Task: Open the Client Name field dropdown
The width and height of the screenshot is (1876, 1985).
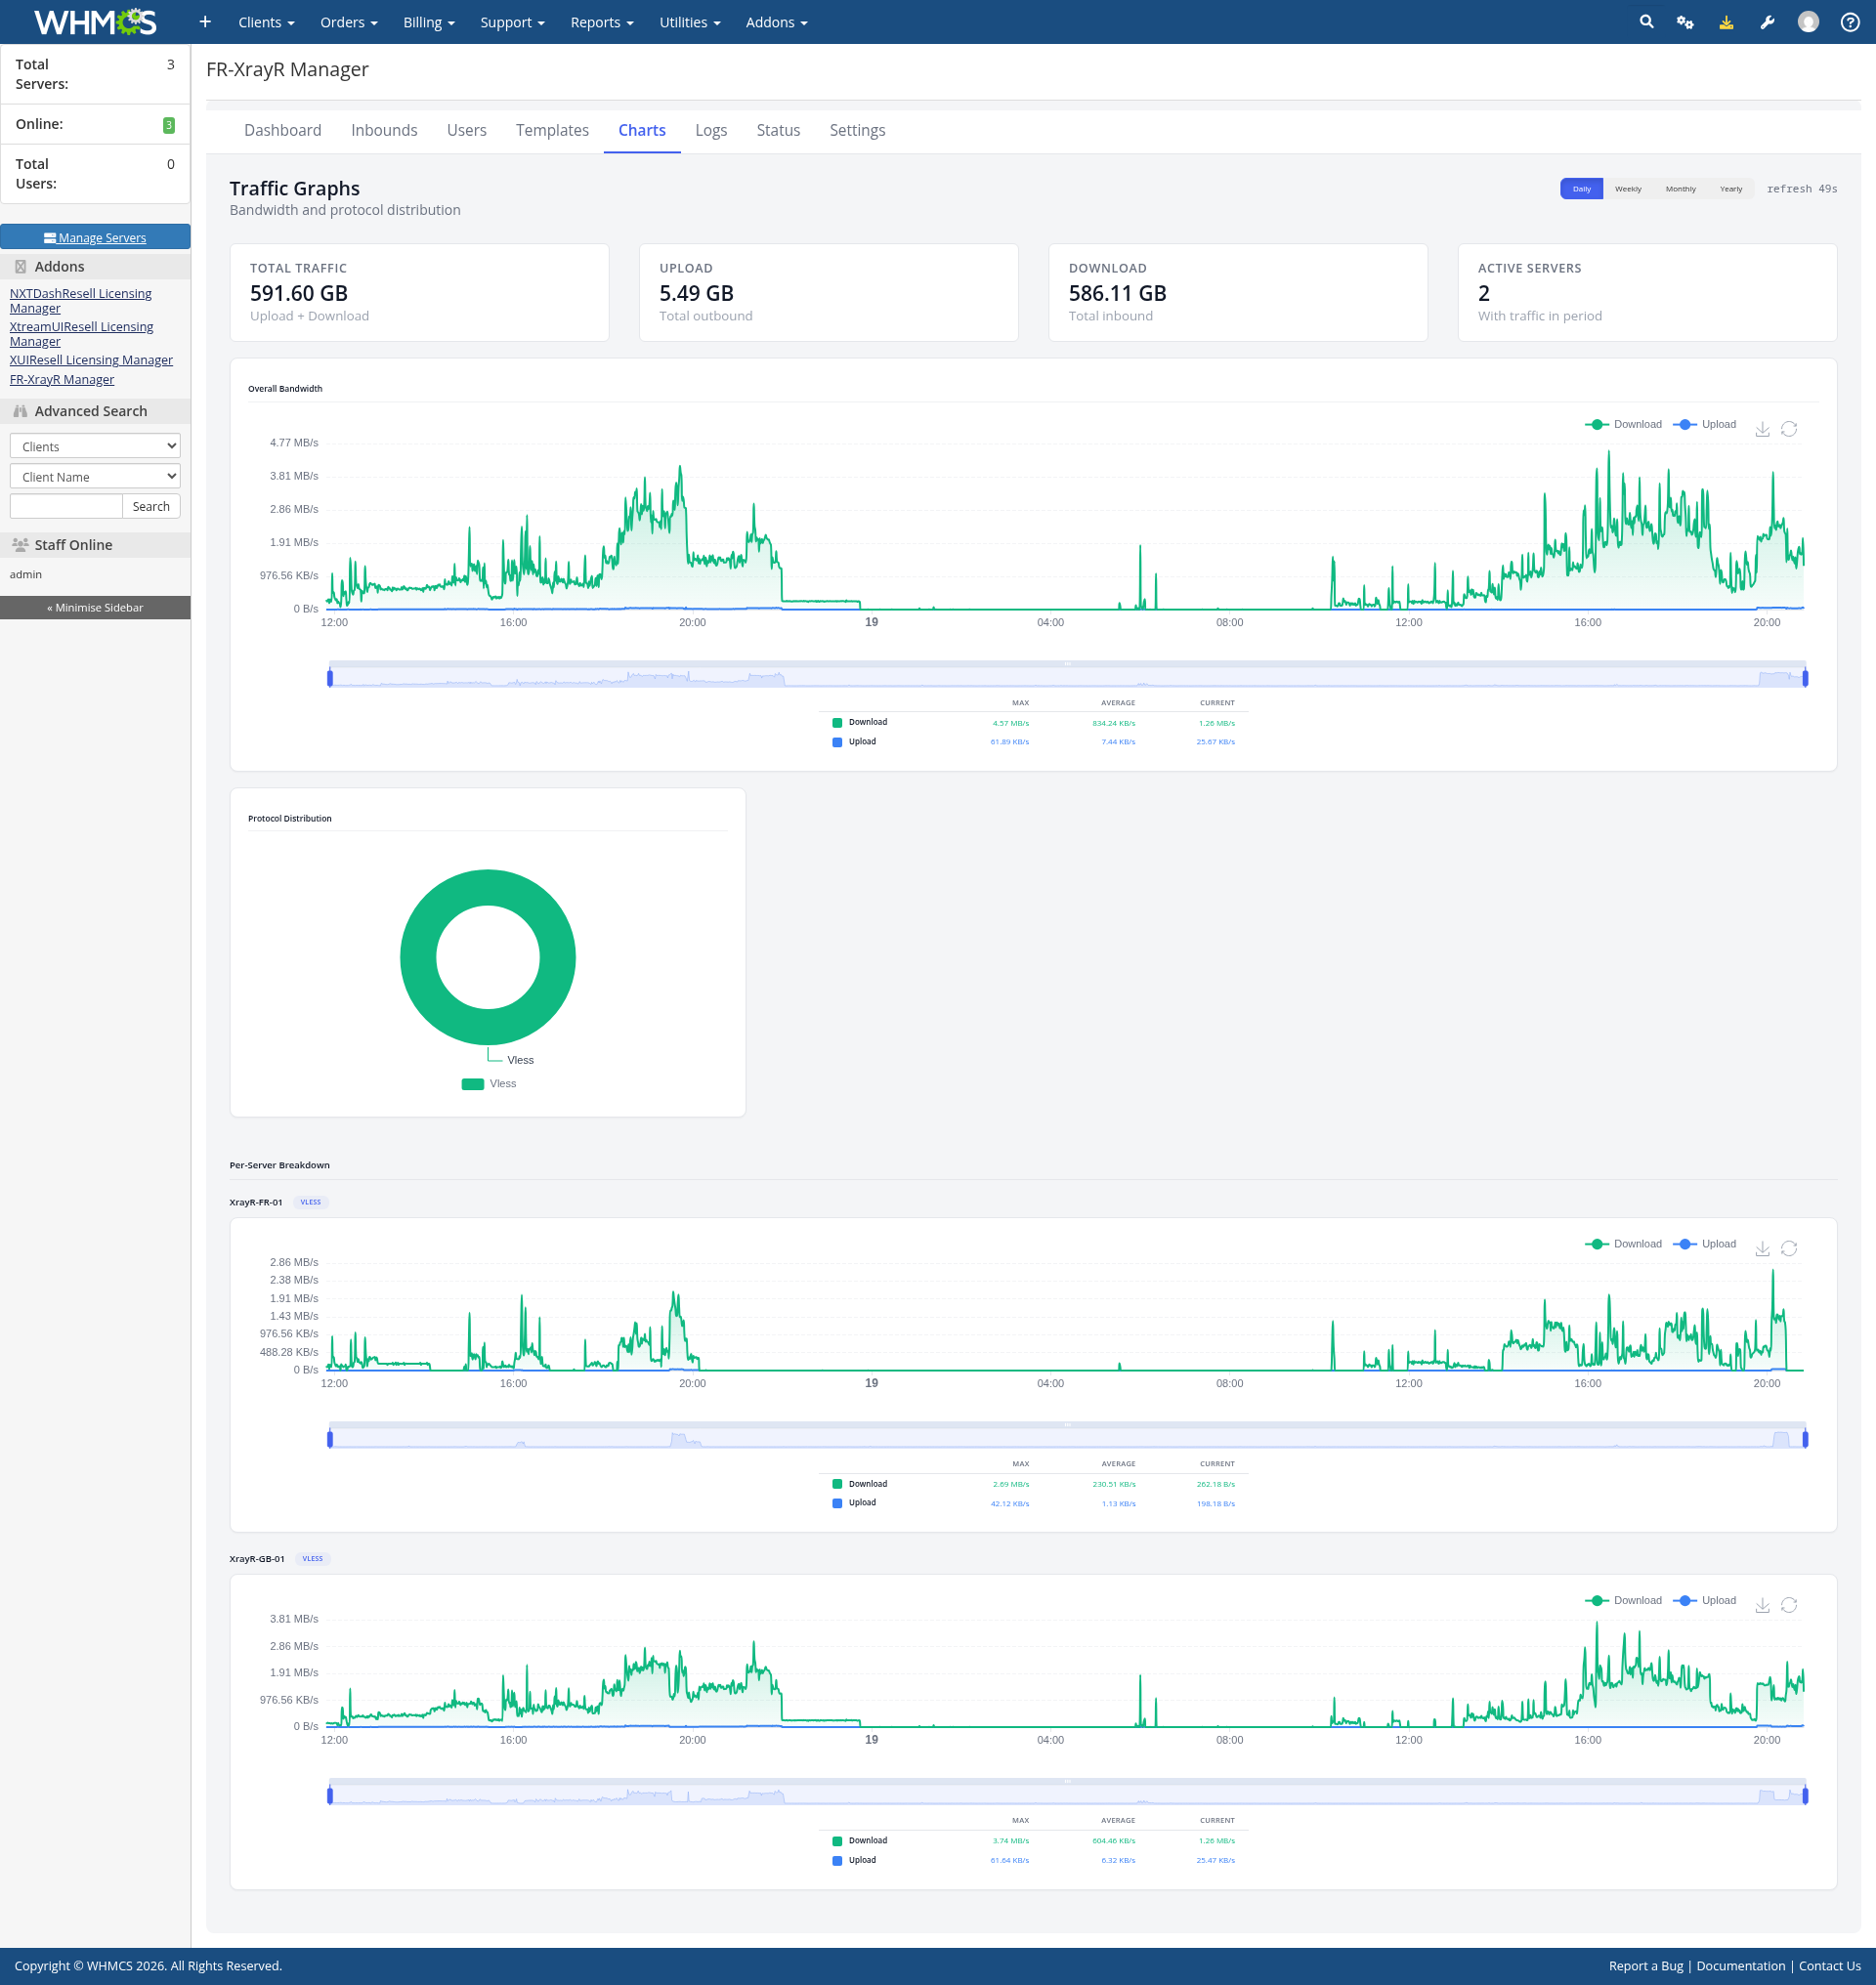Action: coord(95,476)
